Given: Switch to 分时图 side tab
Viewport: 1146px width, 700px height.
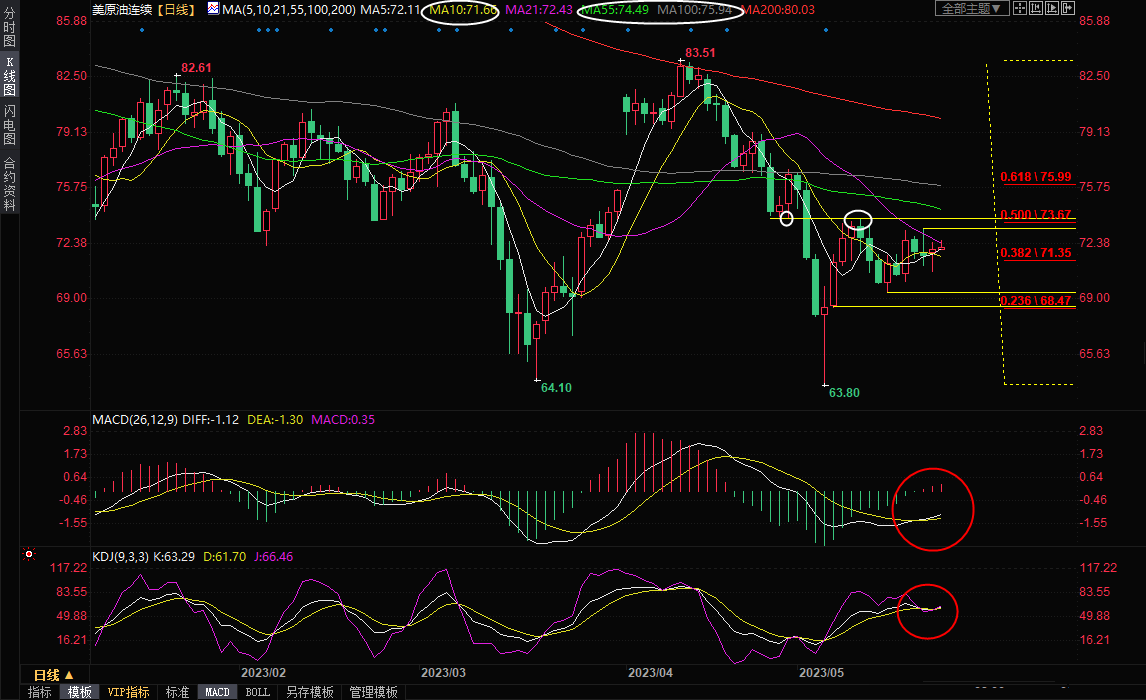Looking at the screenshot, I should point(9,28).
